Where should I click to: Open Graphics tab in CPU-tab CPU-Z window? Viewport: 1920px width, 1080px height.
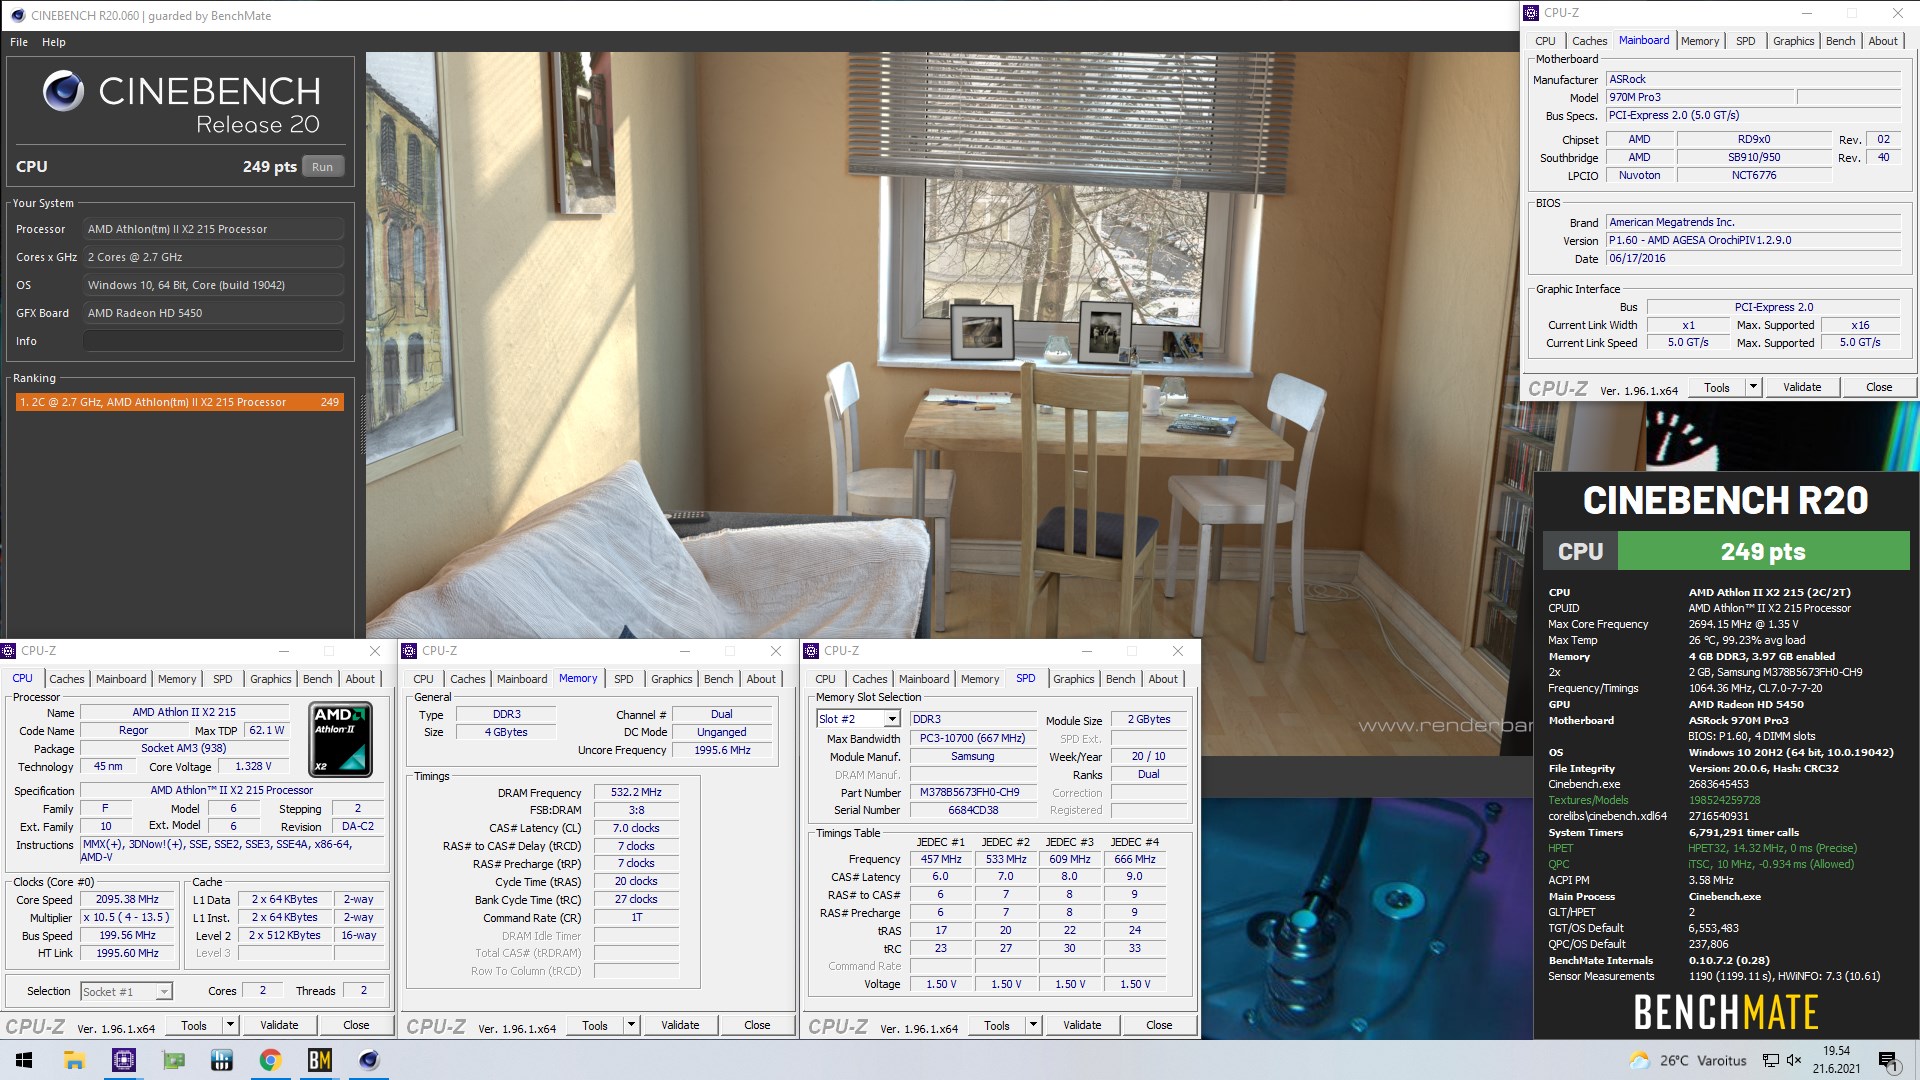tap(271, 679)
